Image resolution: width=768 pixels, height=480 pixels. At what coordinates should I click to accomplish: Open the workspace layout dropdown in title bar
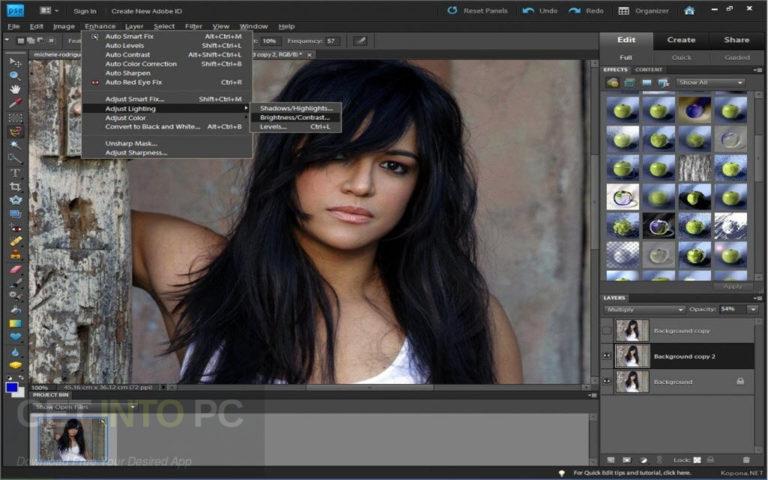[49, 10]
